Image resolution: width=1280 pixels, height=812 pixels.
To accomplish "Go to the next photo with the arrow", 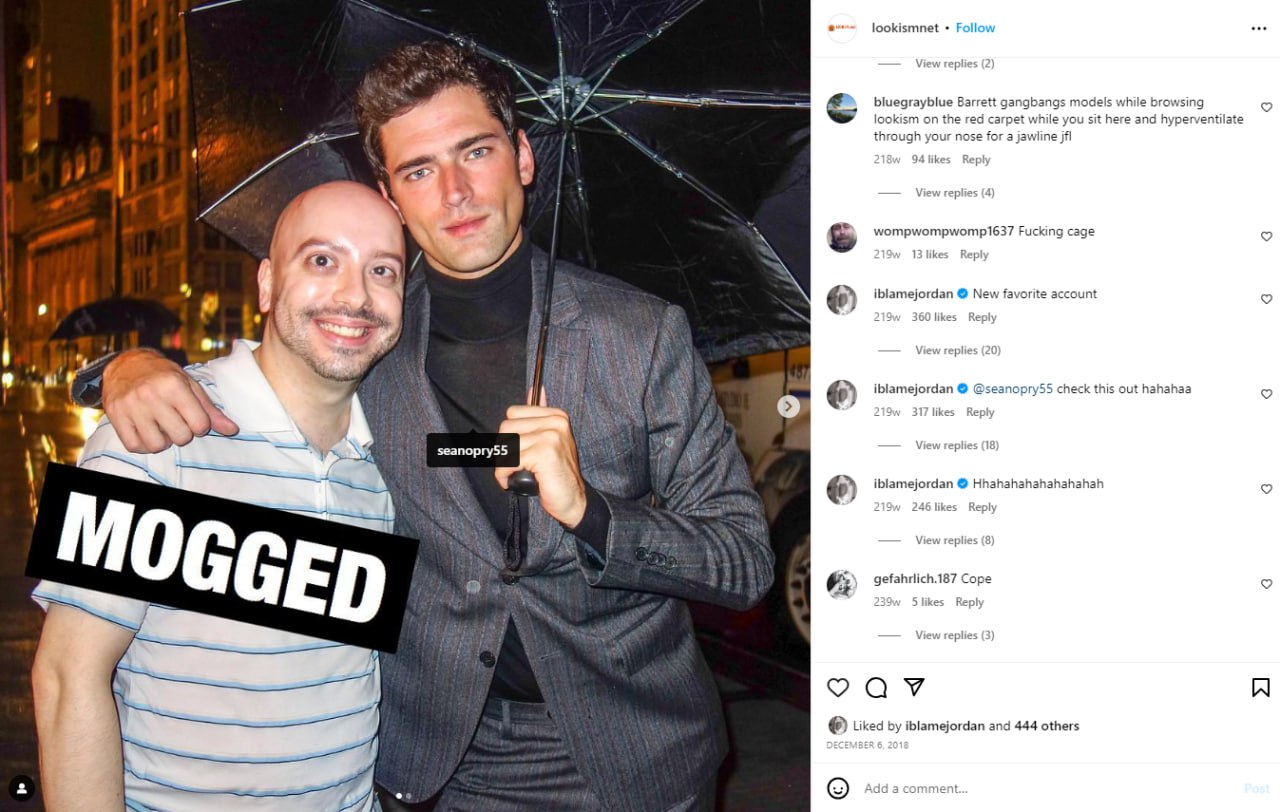I will pos(789,406).
